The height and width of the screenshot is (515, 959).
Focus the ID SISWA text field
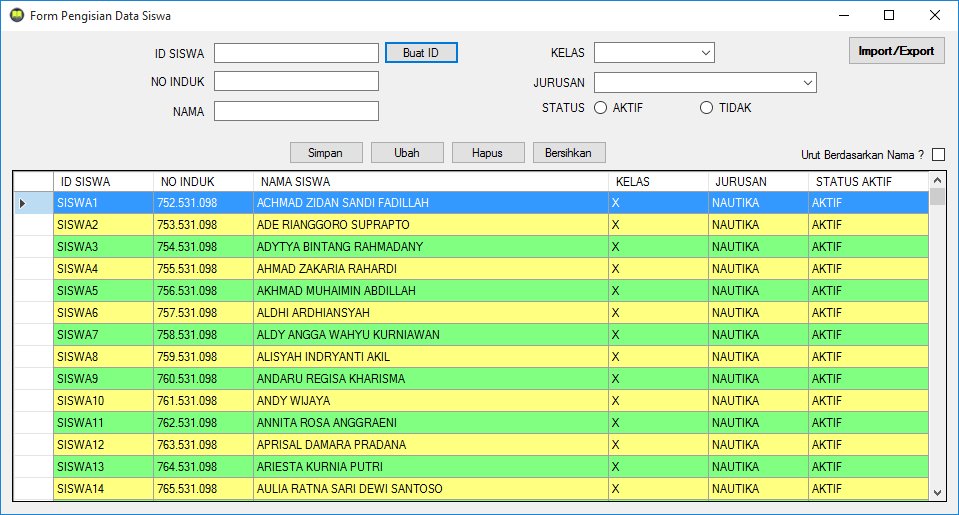(x=296, y=53)
